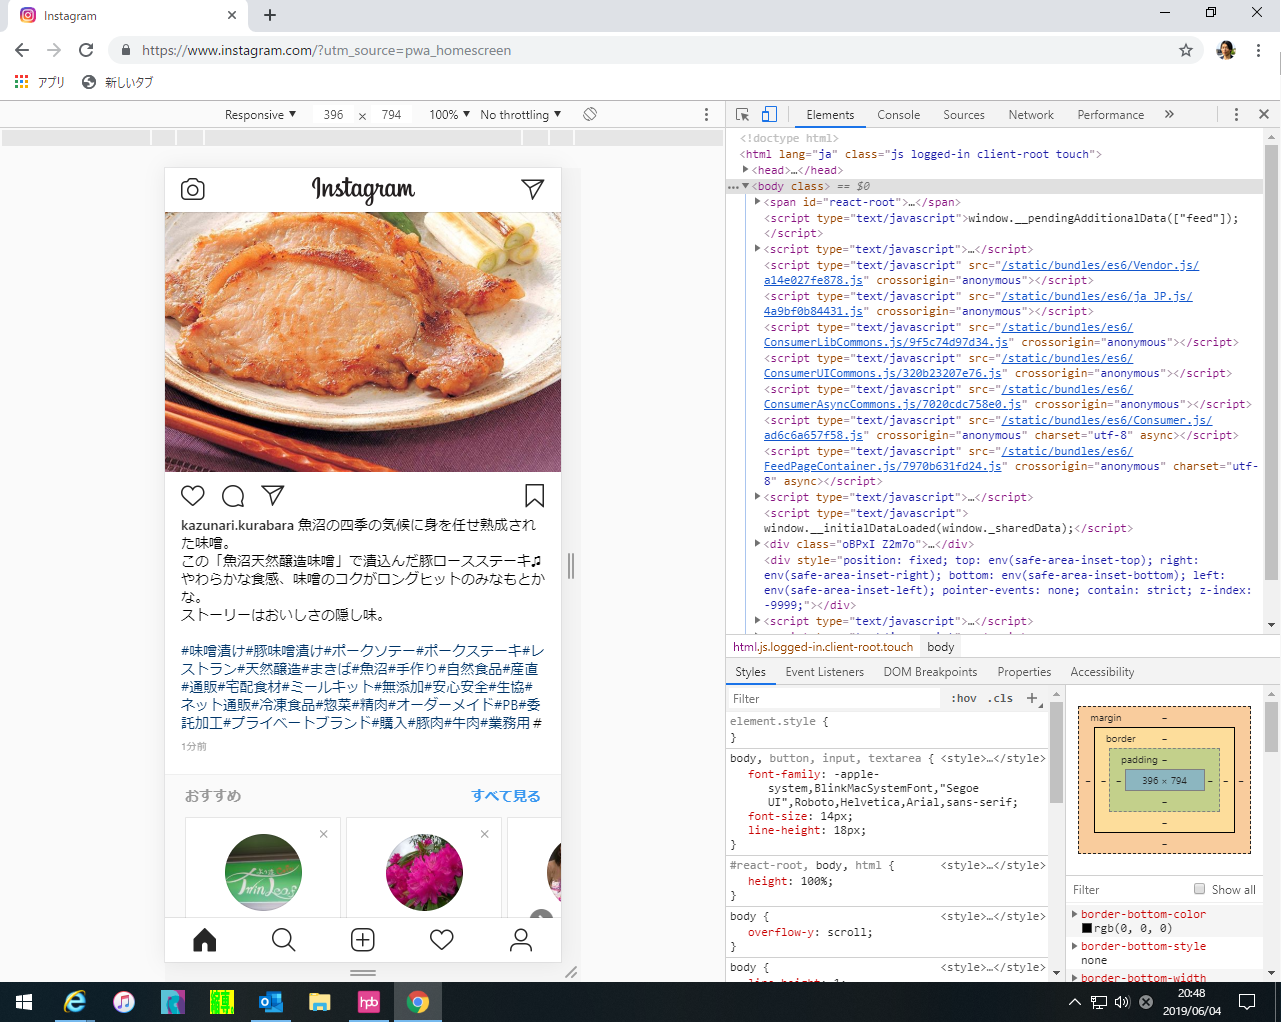Toggle device toolbar icon in DevTools
1281x1022 pixels.
pos(769,115)
